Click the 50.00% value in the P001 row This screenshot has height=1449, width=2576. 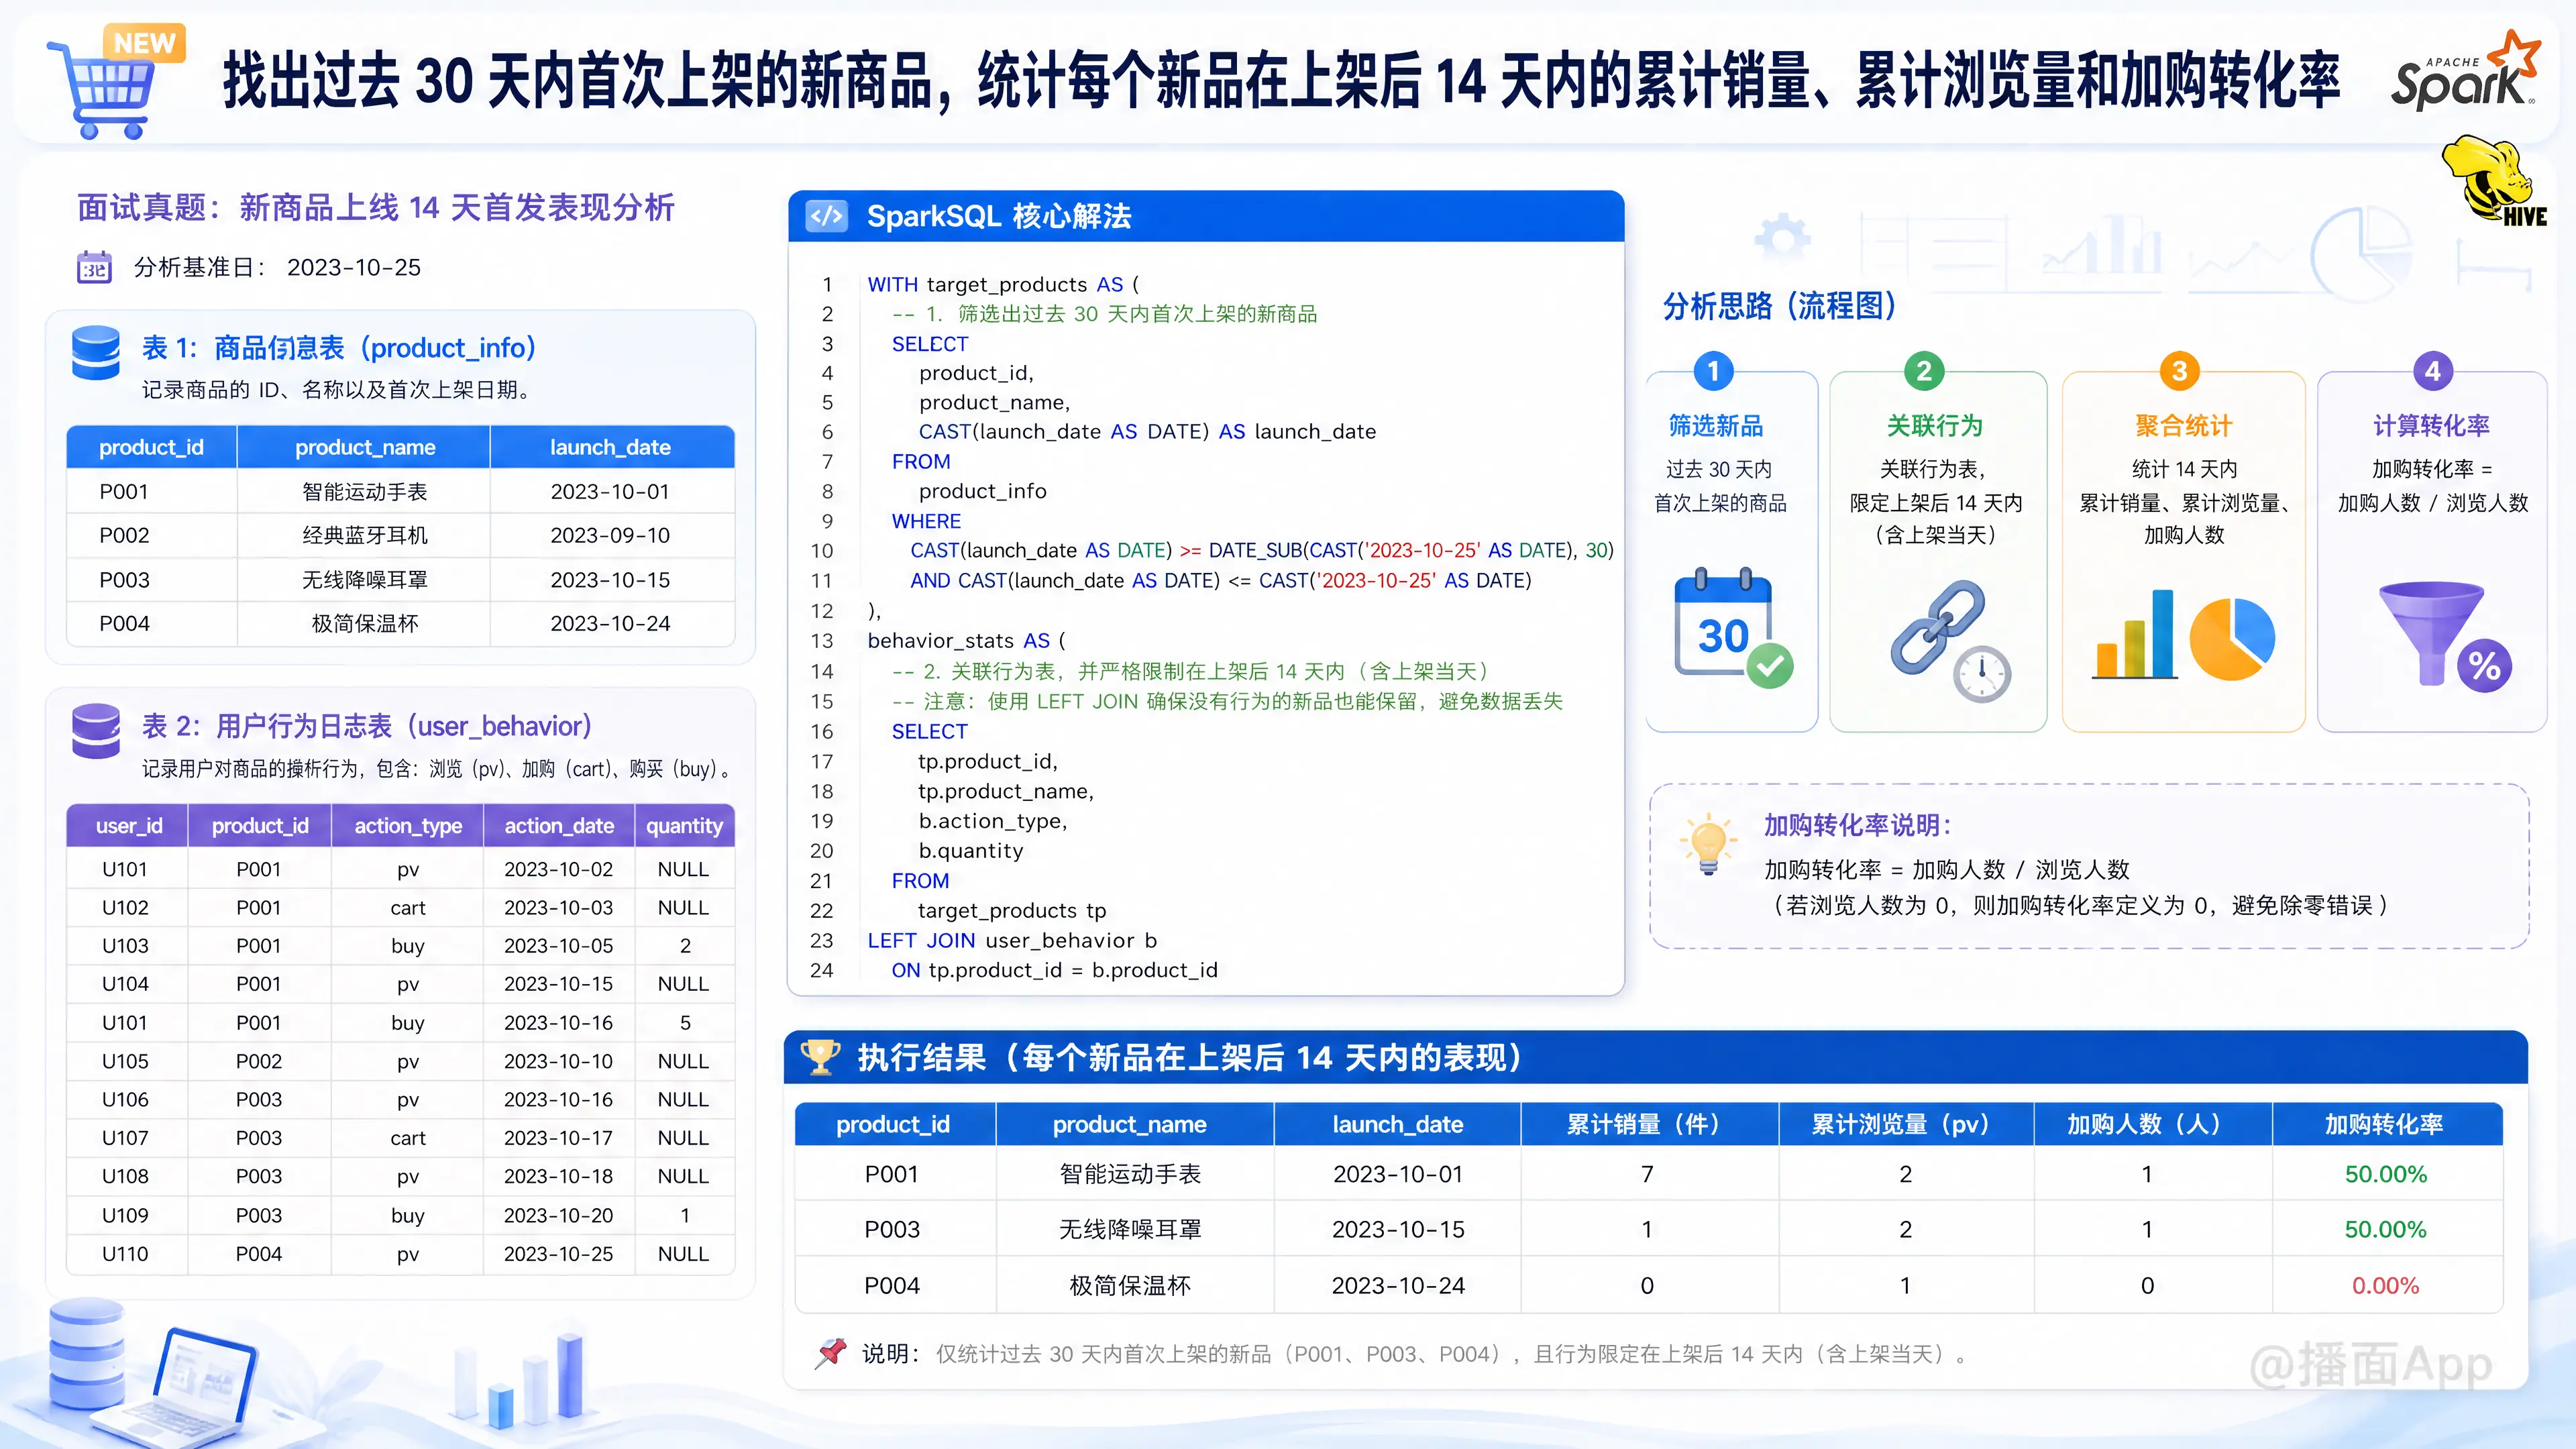pos(2386,1174)
